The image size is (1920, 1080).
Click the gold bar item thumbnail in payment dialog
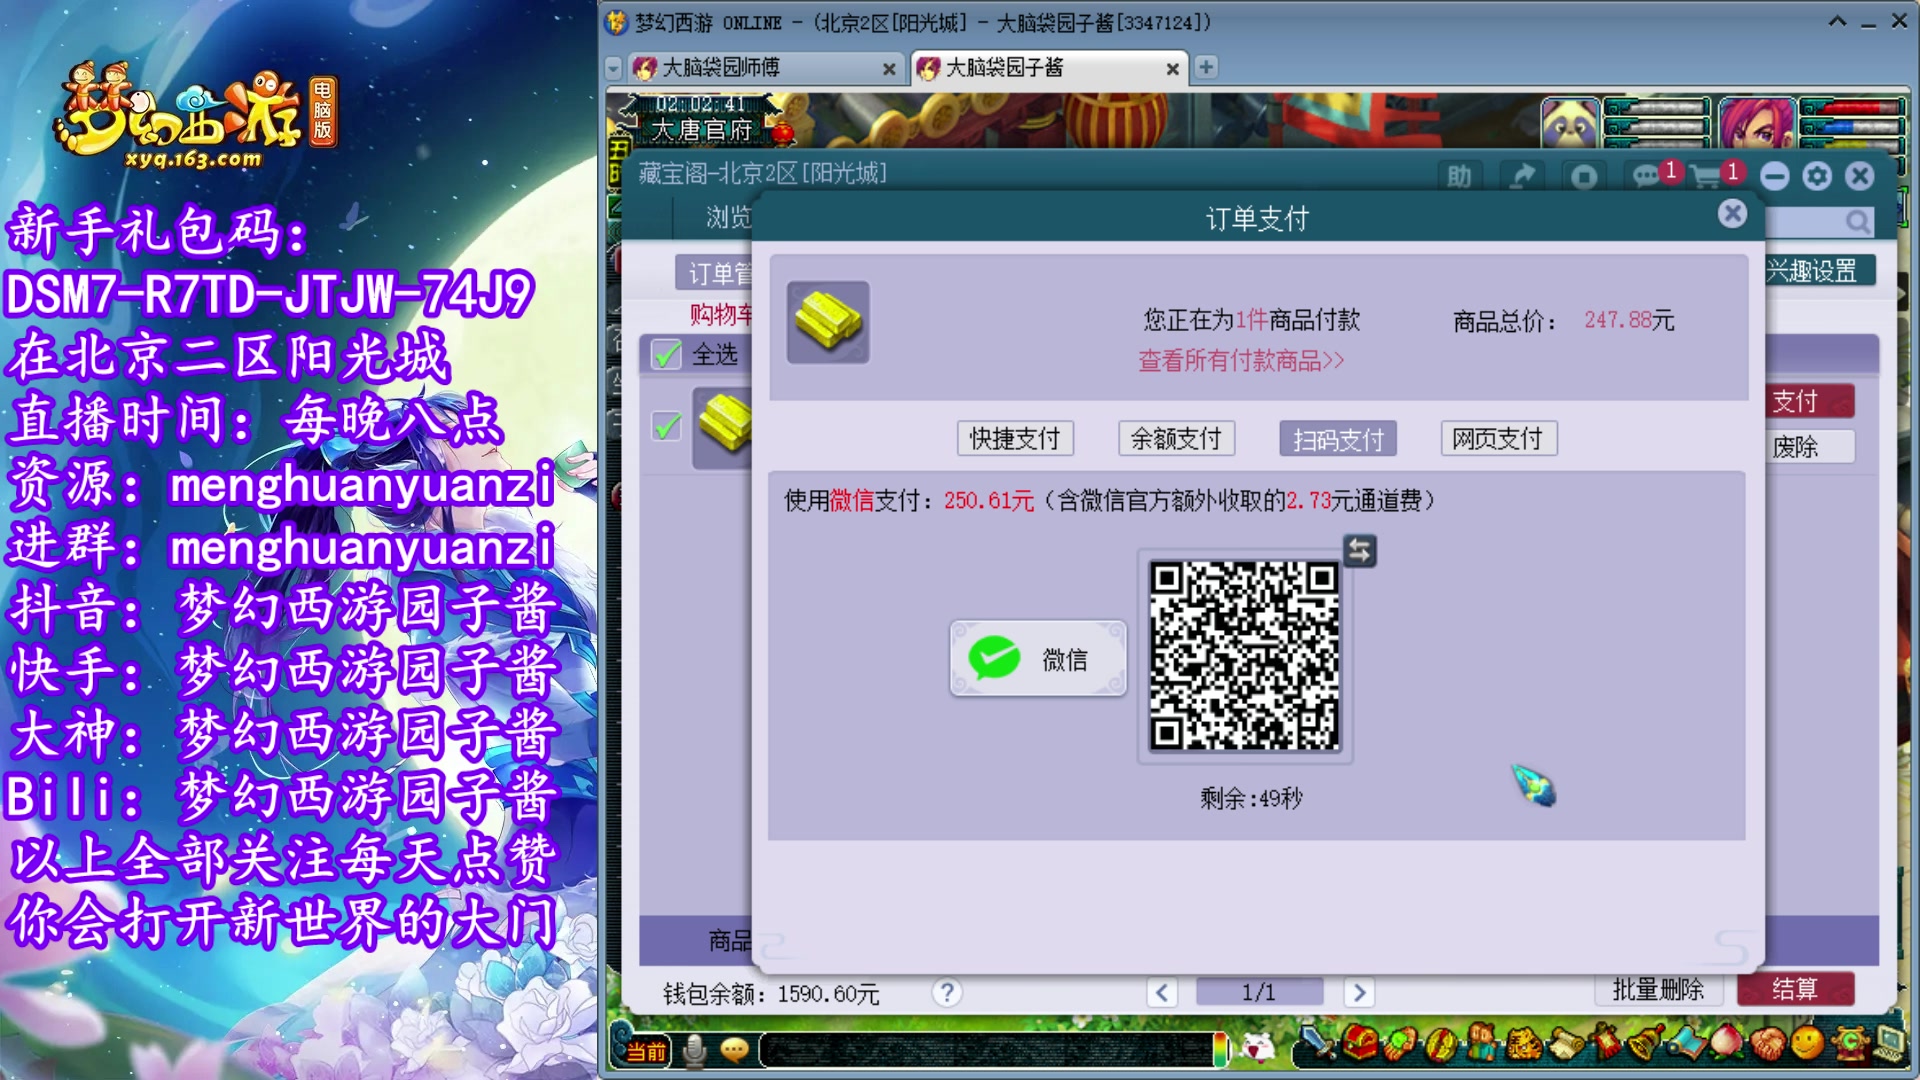tap(827, 322)
